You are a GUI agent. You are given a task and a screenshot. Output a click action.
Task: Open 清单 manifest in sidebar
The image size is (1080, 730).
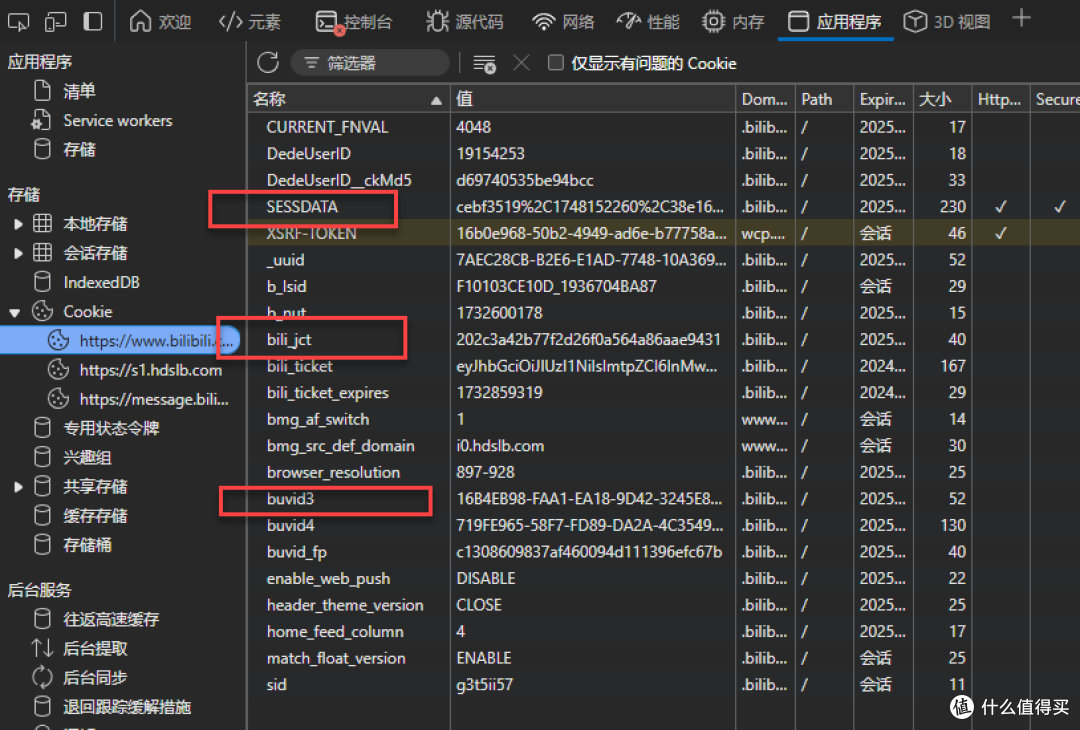79,91
